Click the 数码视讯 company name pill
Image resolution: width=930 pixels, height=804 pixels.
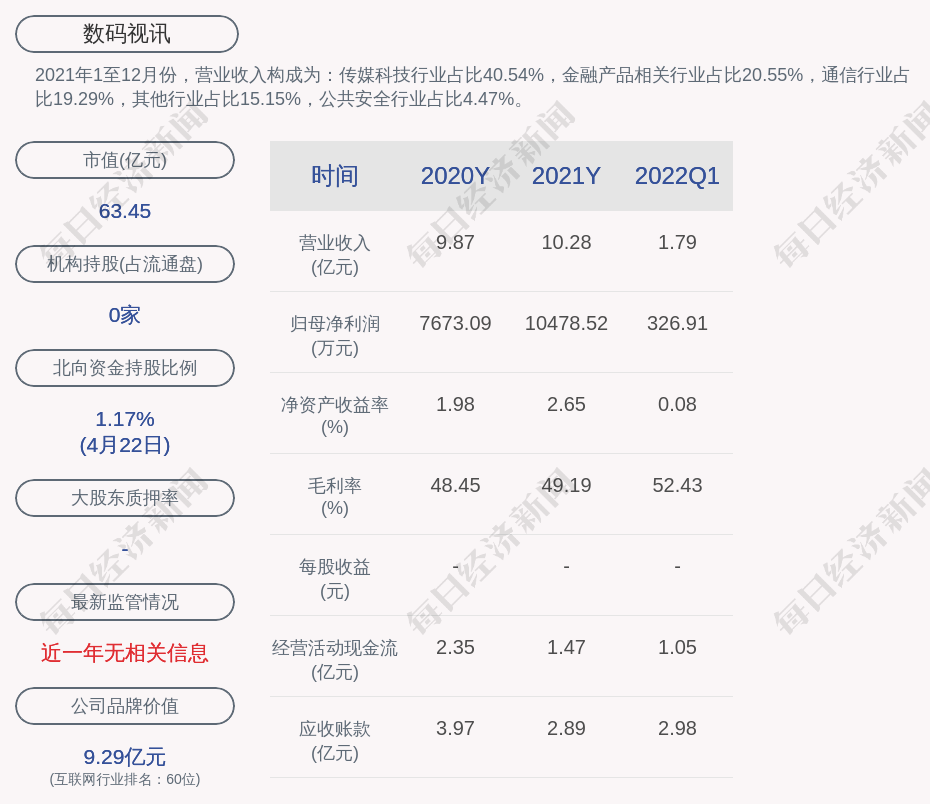pyautogui.click(x=127, y=34)
